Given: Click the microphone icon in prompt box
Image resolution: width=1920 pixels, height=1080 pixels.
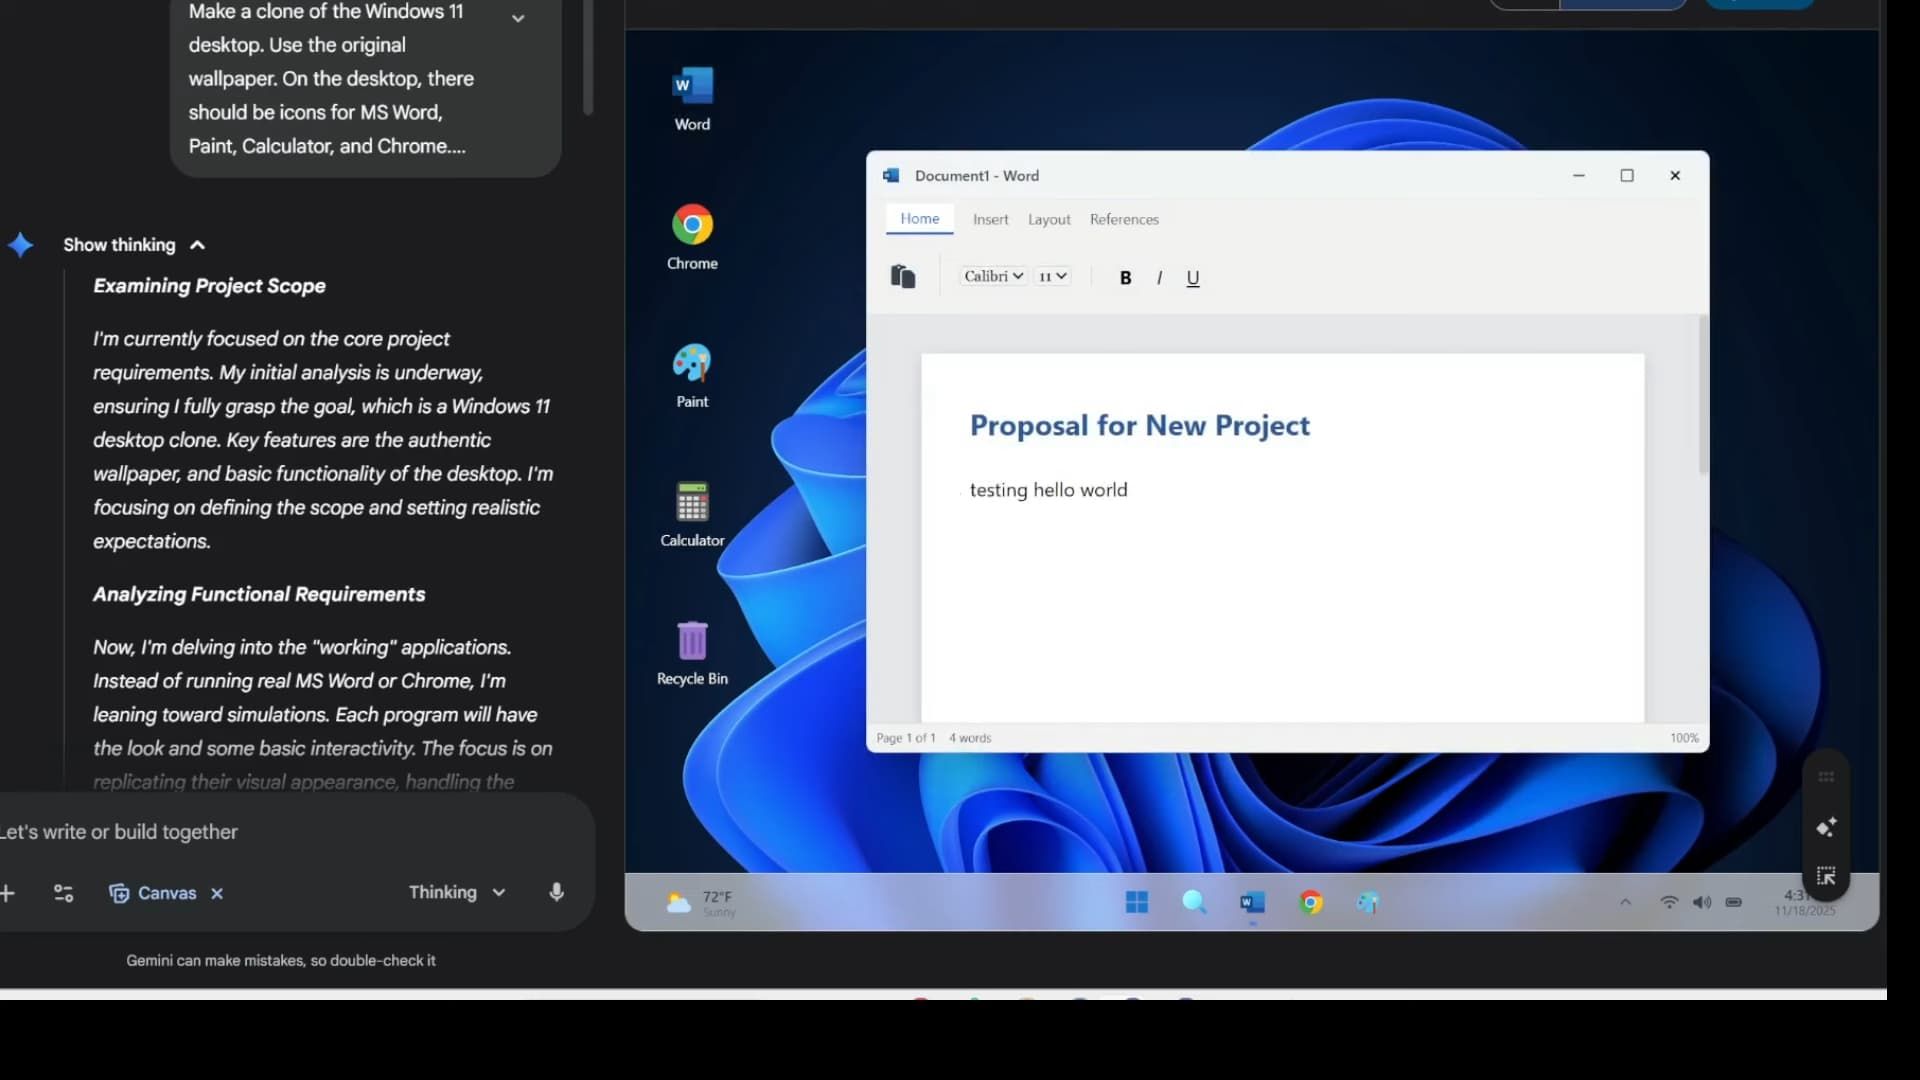Looking at the screenshot, I should point(557,893).
